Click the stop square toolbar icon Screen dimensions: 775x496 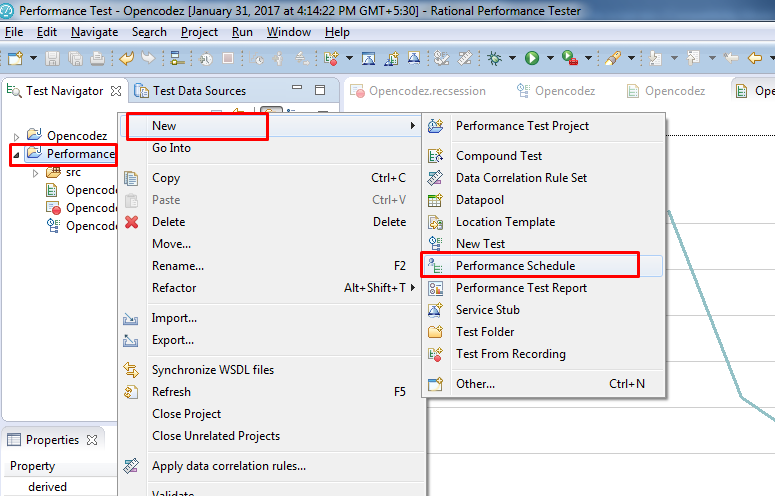pos(228,58)
